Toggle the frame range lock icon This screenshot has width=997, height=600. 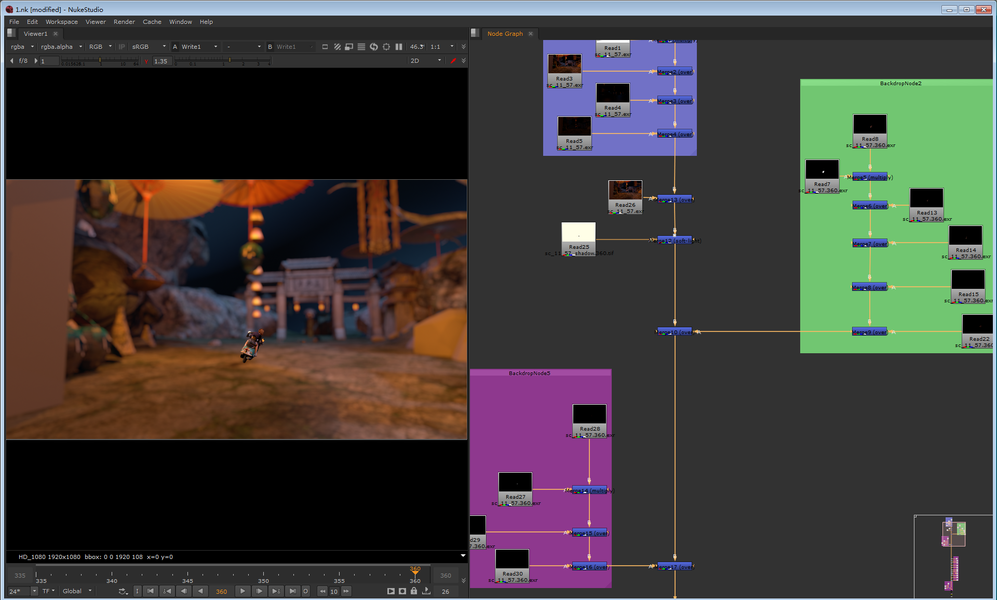pyautogui.click(x=414, y=591)
